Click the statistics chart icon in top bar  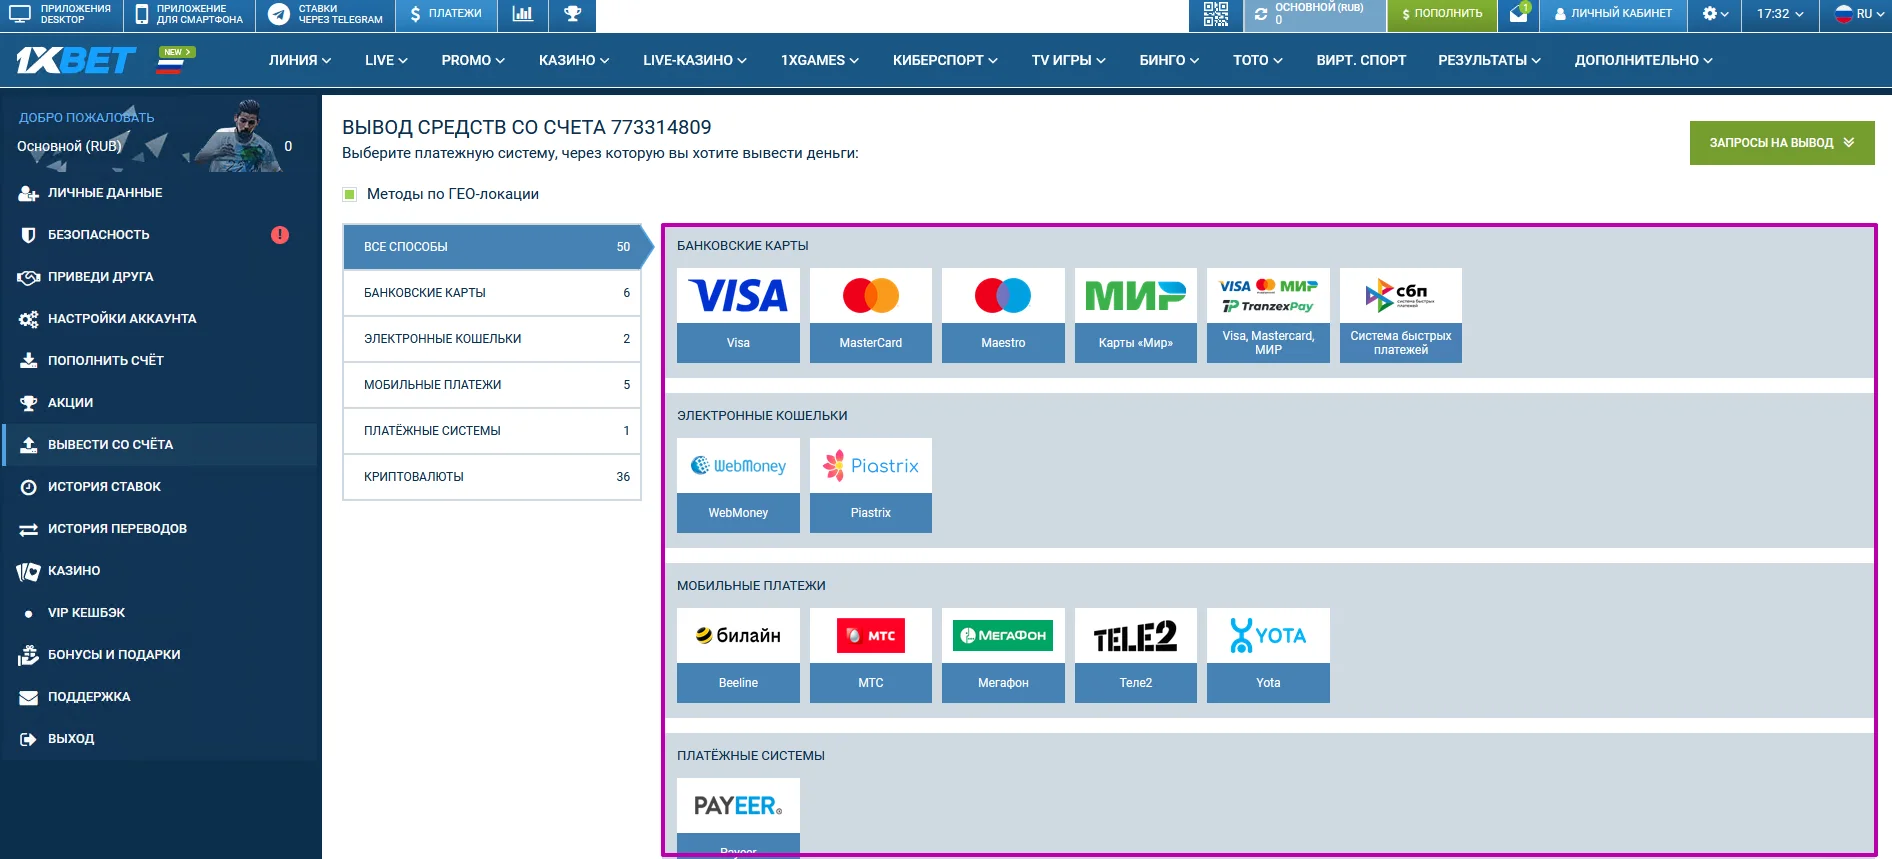(x=522, y=14)
